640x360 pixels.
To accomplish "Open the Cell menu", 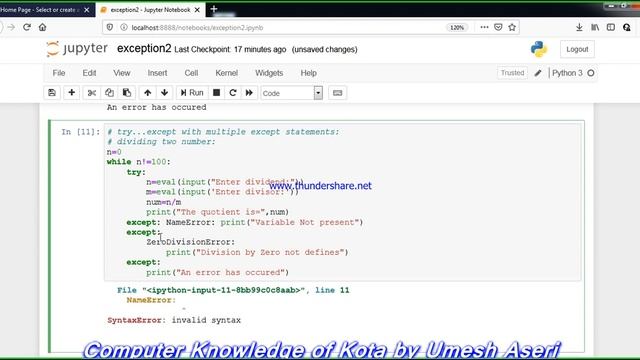I will [191, 73].
